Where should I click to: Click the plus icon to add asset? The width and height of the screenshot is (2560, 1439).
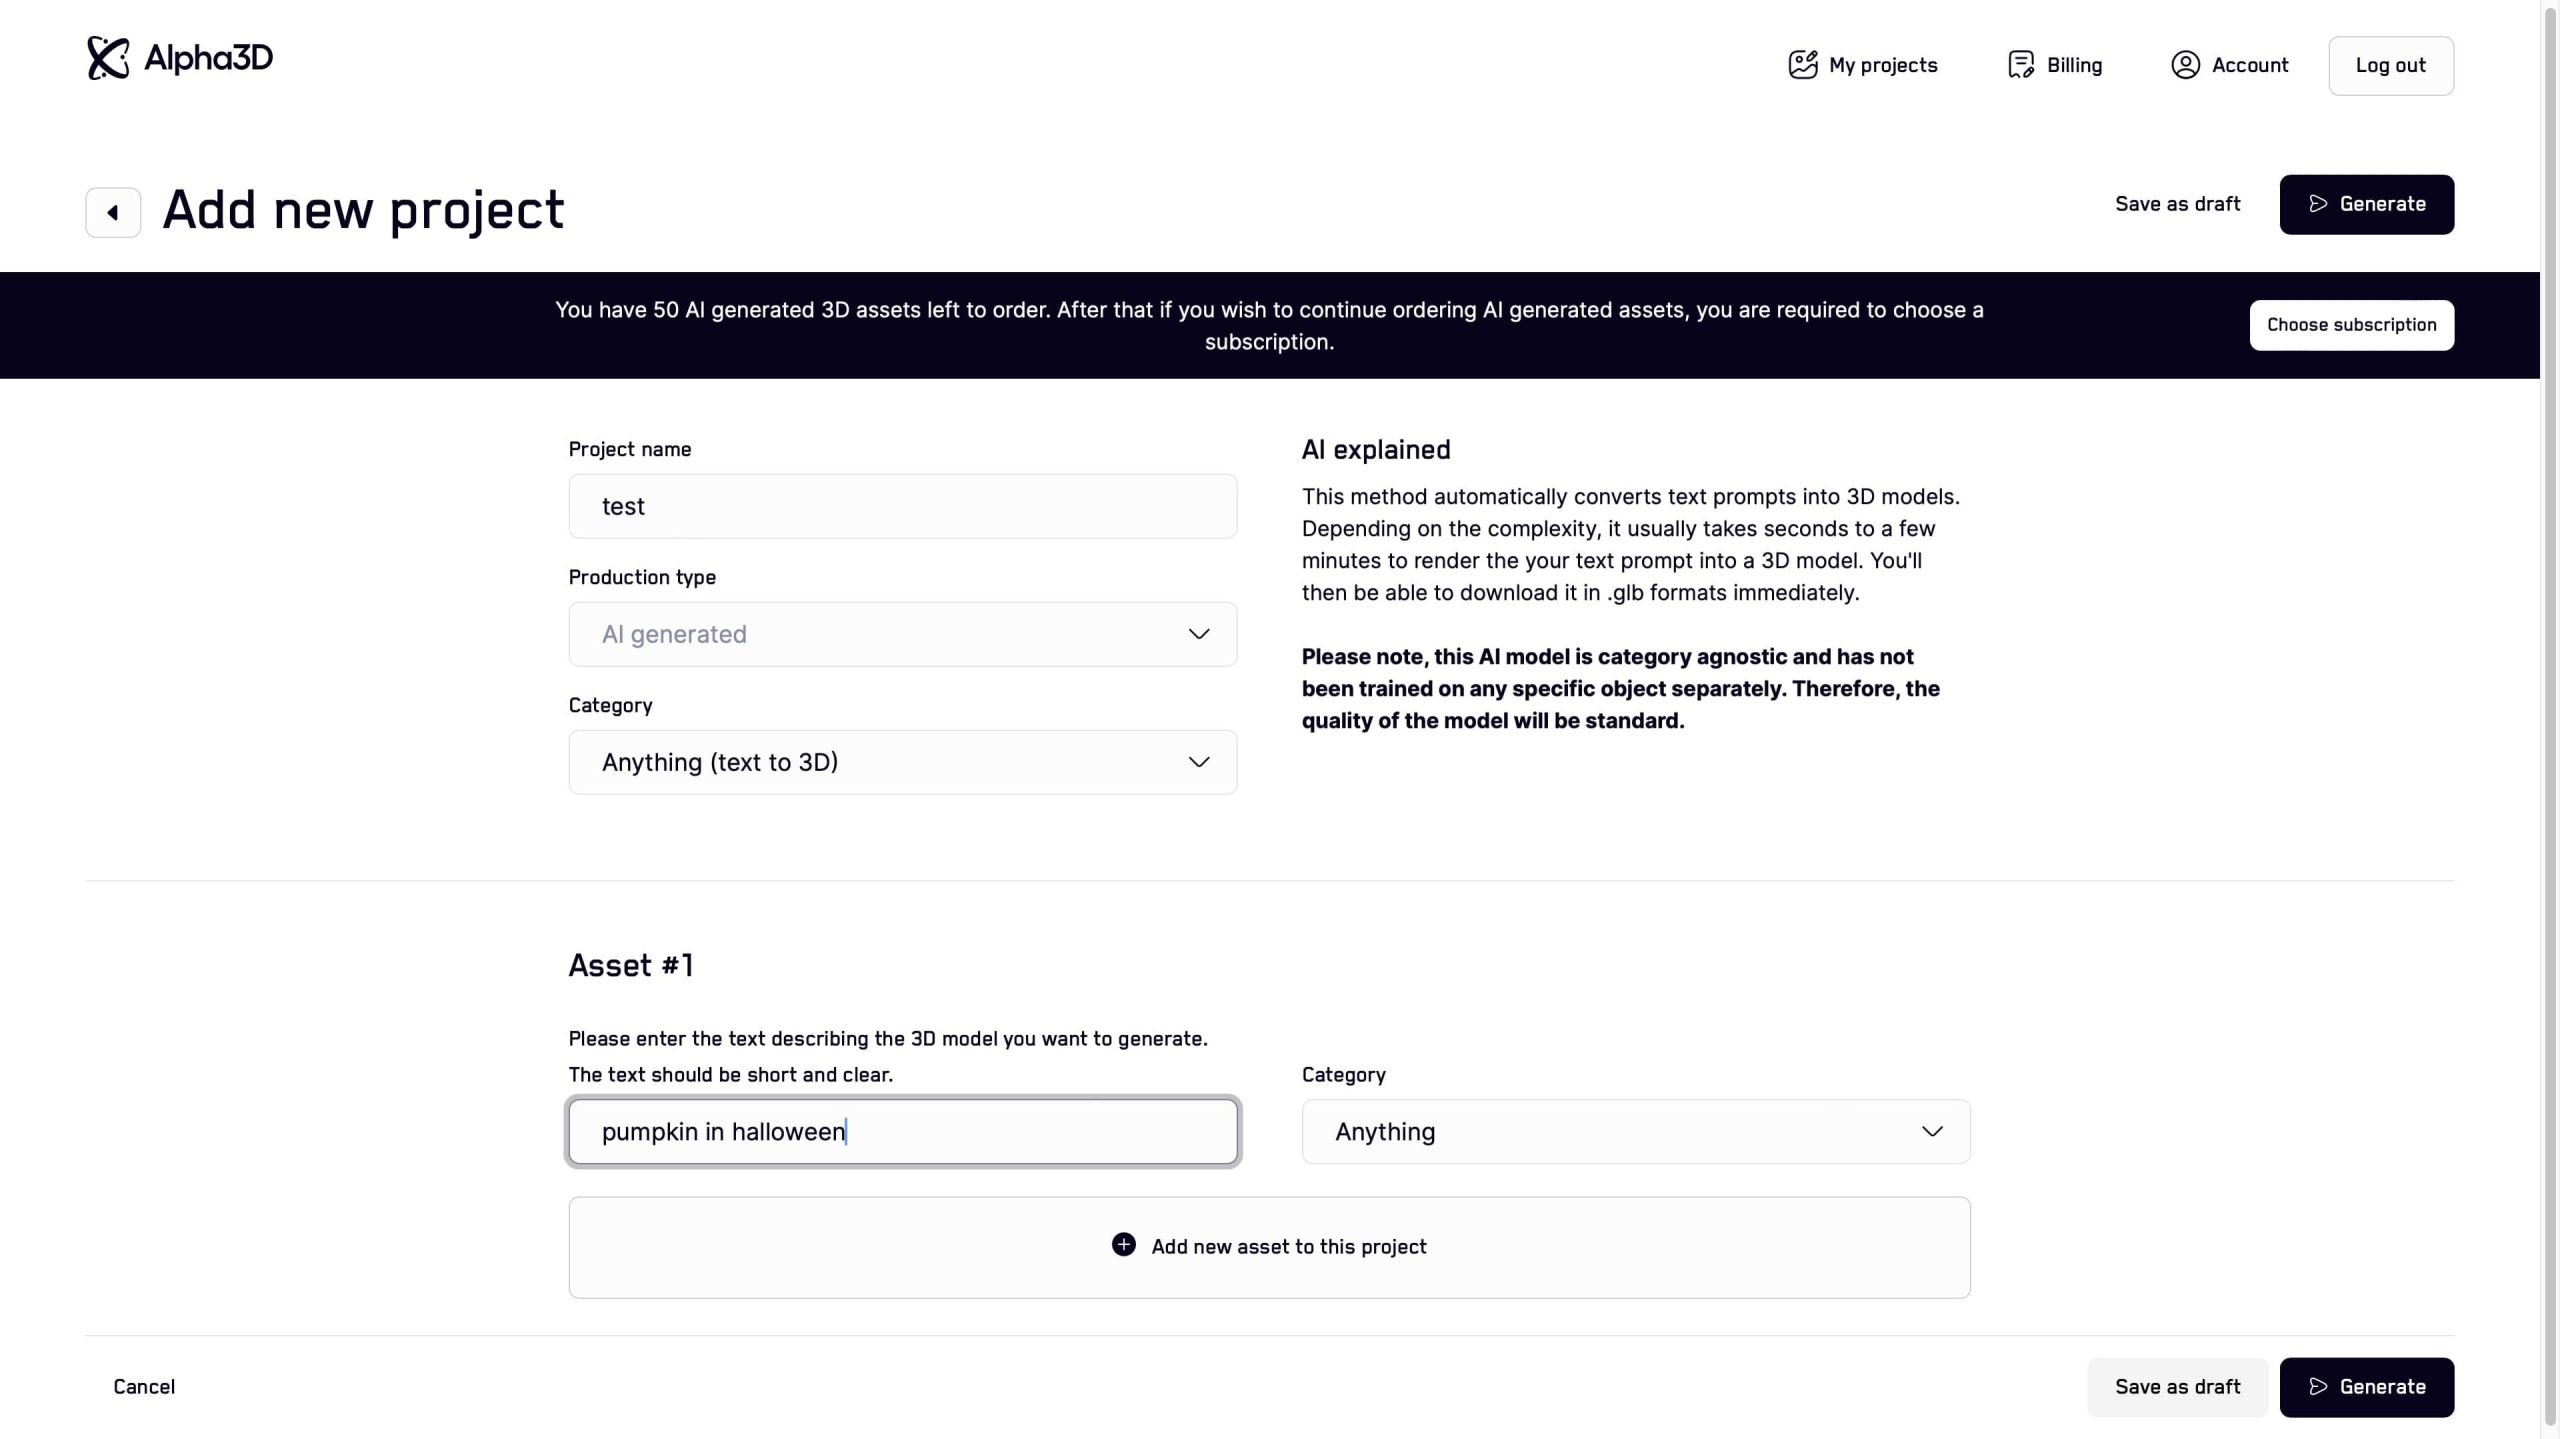tap(1123, 1245)
